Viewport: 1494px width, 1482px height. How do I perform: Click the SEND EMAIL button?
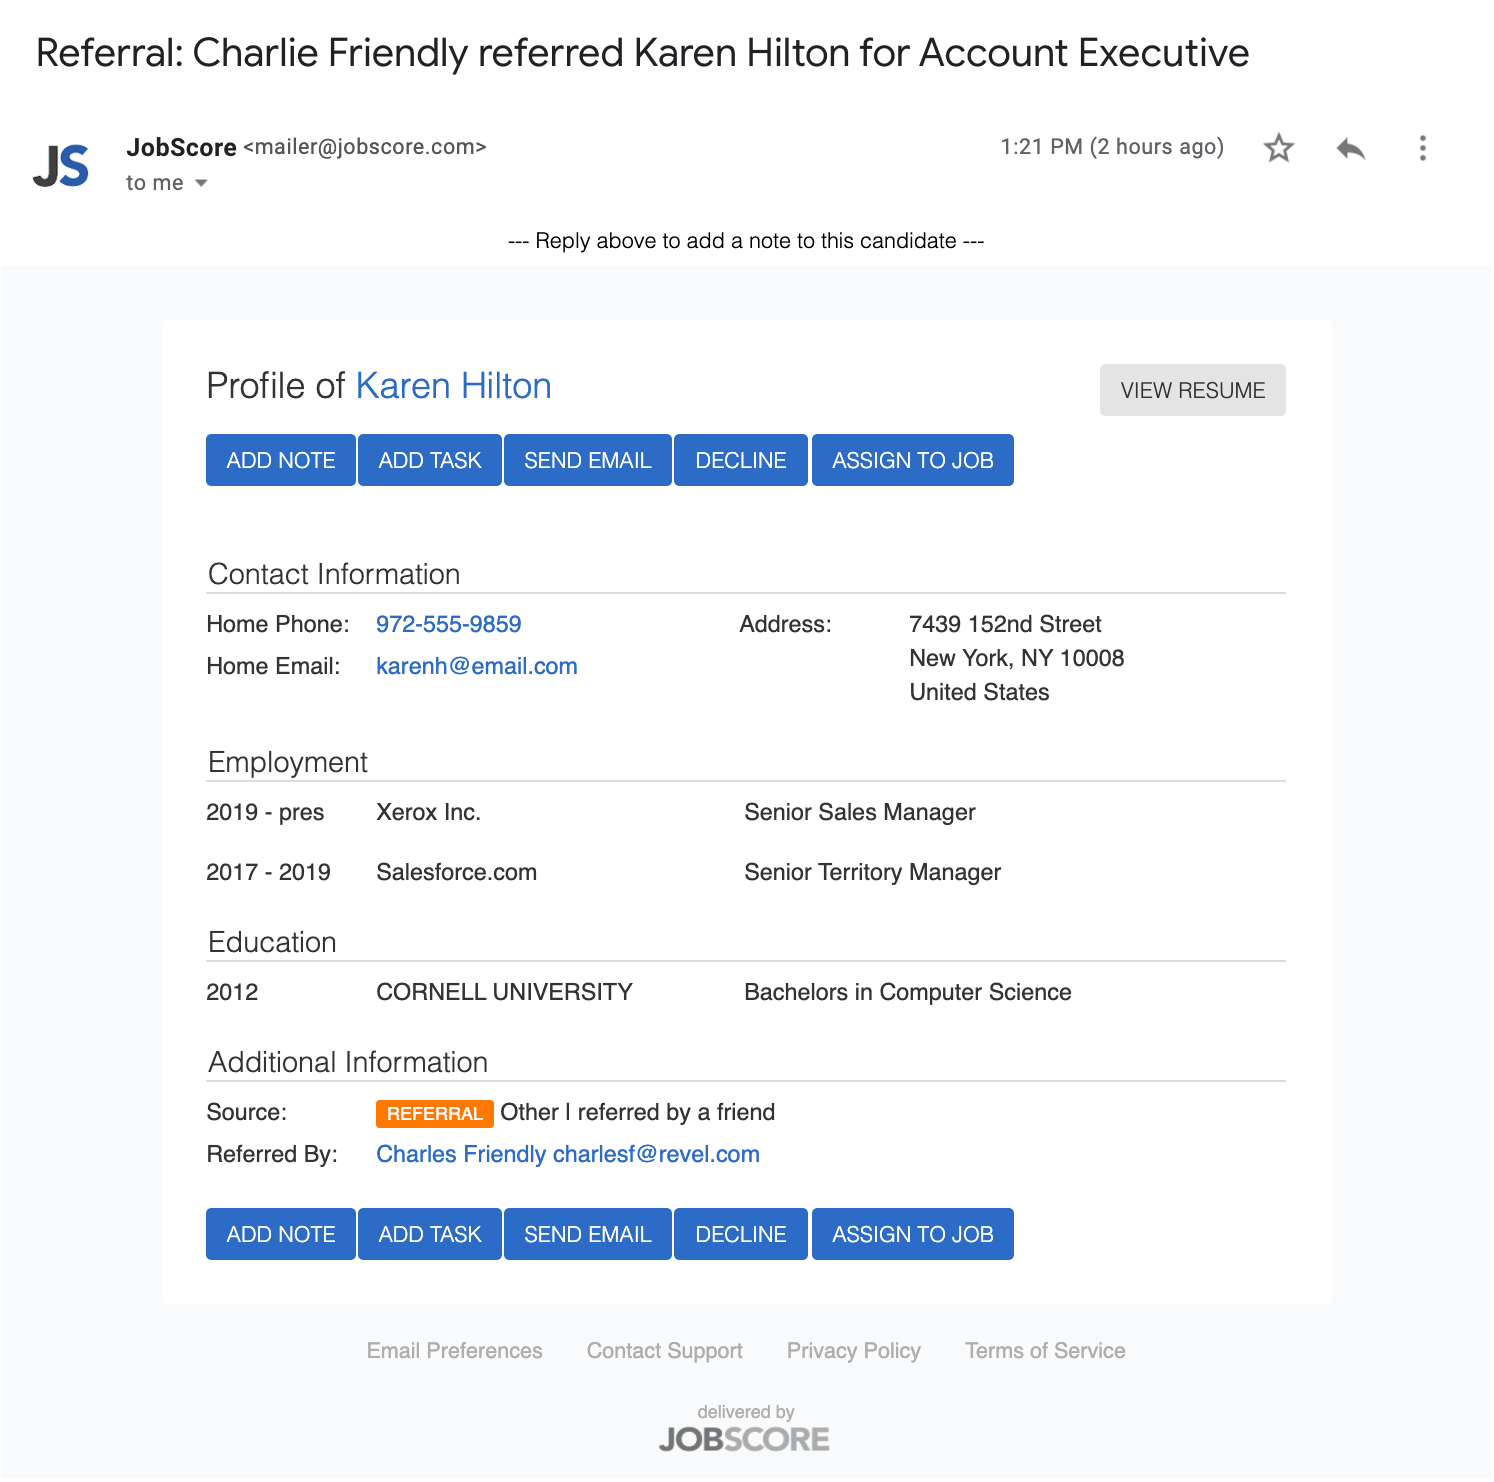587,460
